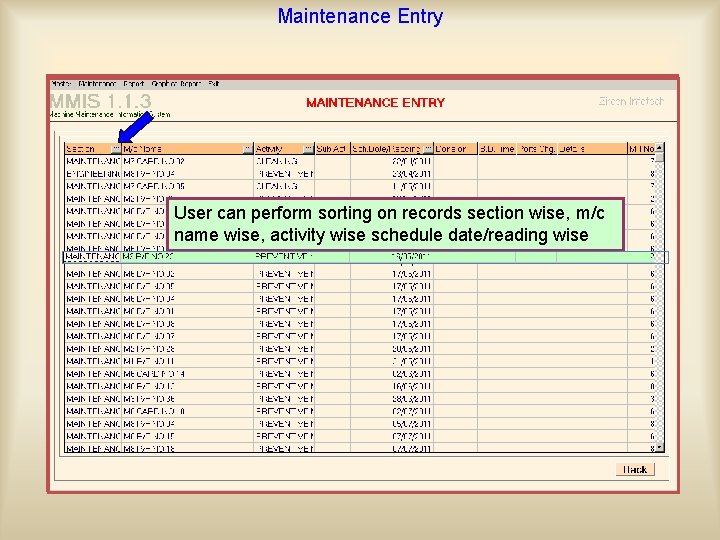Open the Master menu
The height and width of the screenshot is (540, 720).
click(61, 84)
